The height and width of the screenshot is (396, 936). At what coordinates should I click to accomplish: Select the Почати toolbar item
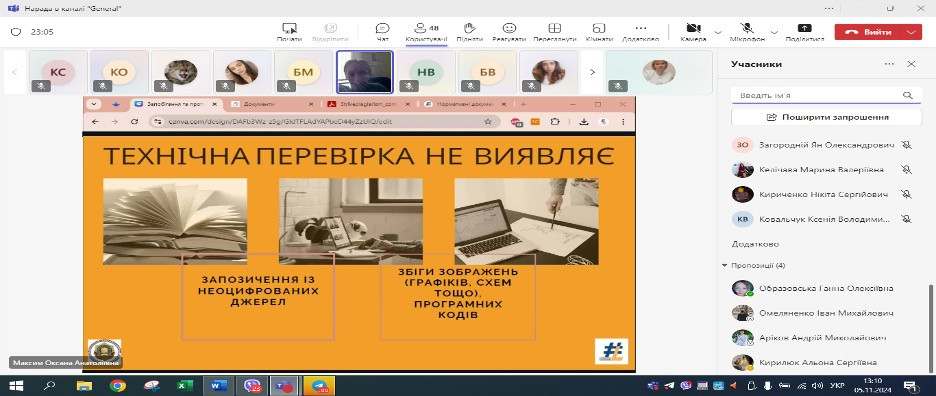click(x=289, y=32)
